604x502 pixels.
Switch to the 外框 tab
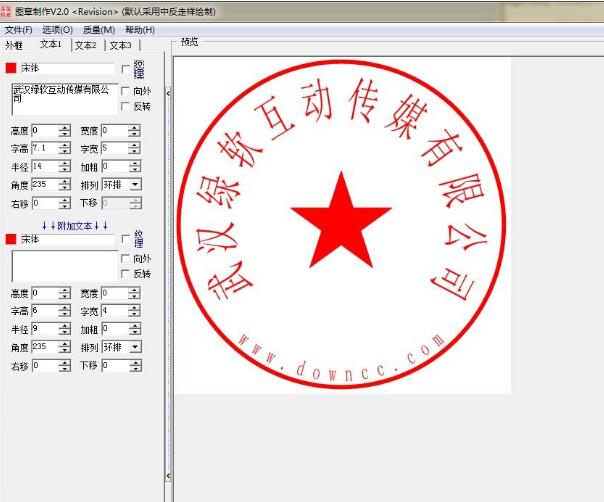(14, 45)
